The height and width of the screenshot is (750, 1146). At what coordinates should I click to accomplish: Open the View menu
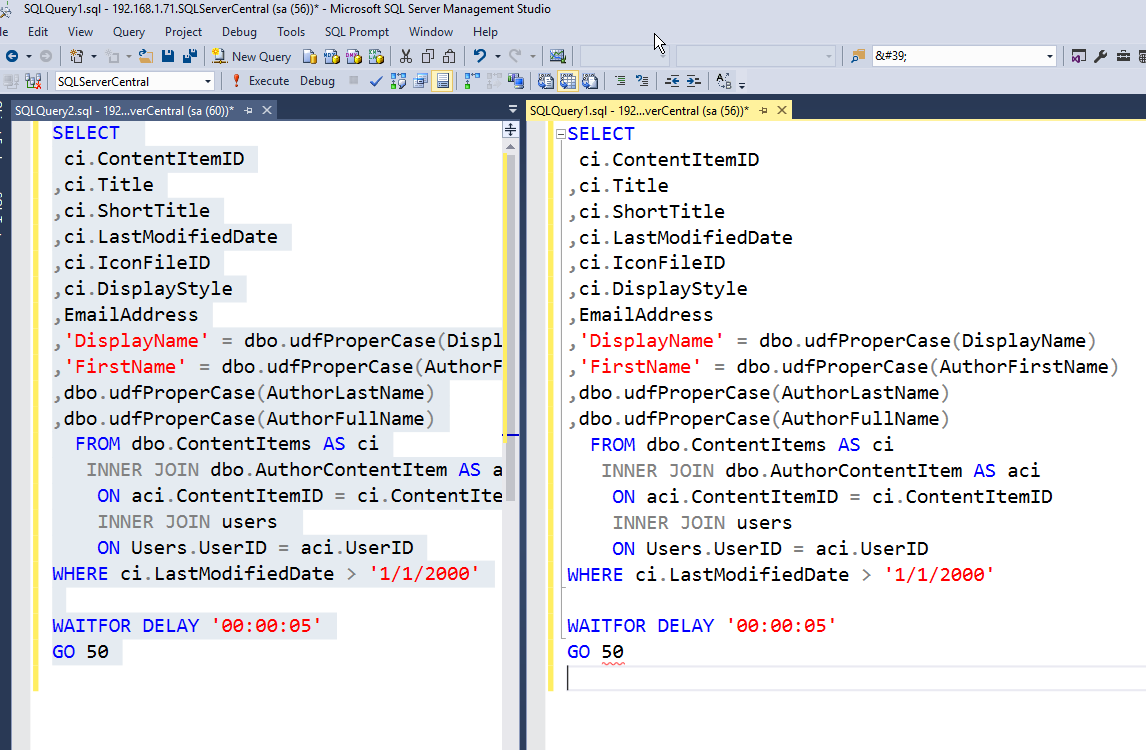point(80,31)
